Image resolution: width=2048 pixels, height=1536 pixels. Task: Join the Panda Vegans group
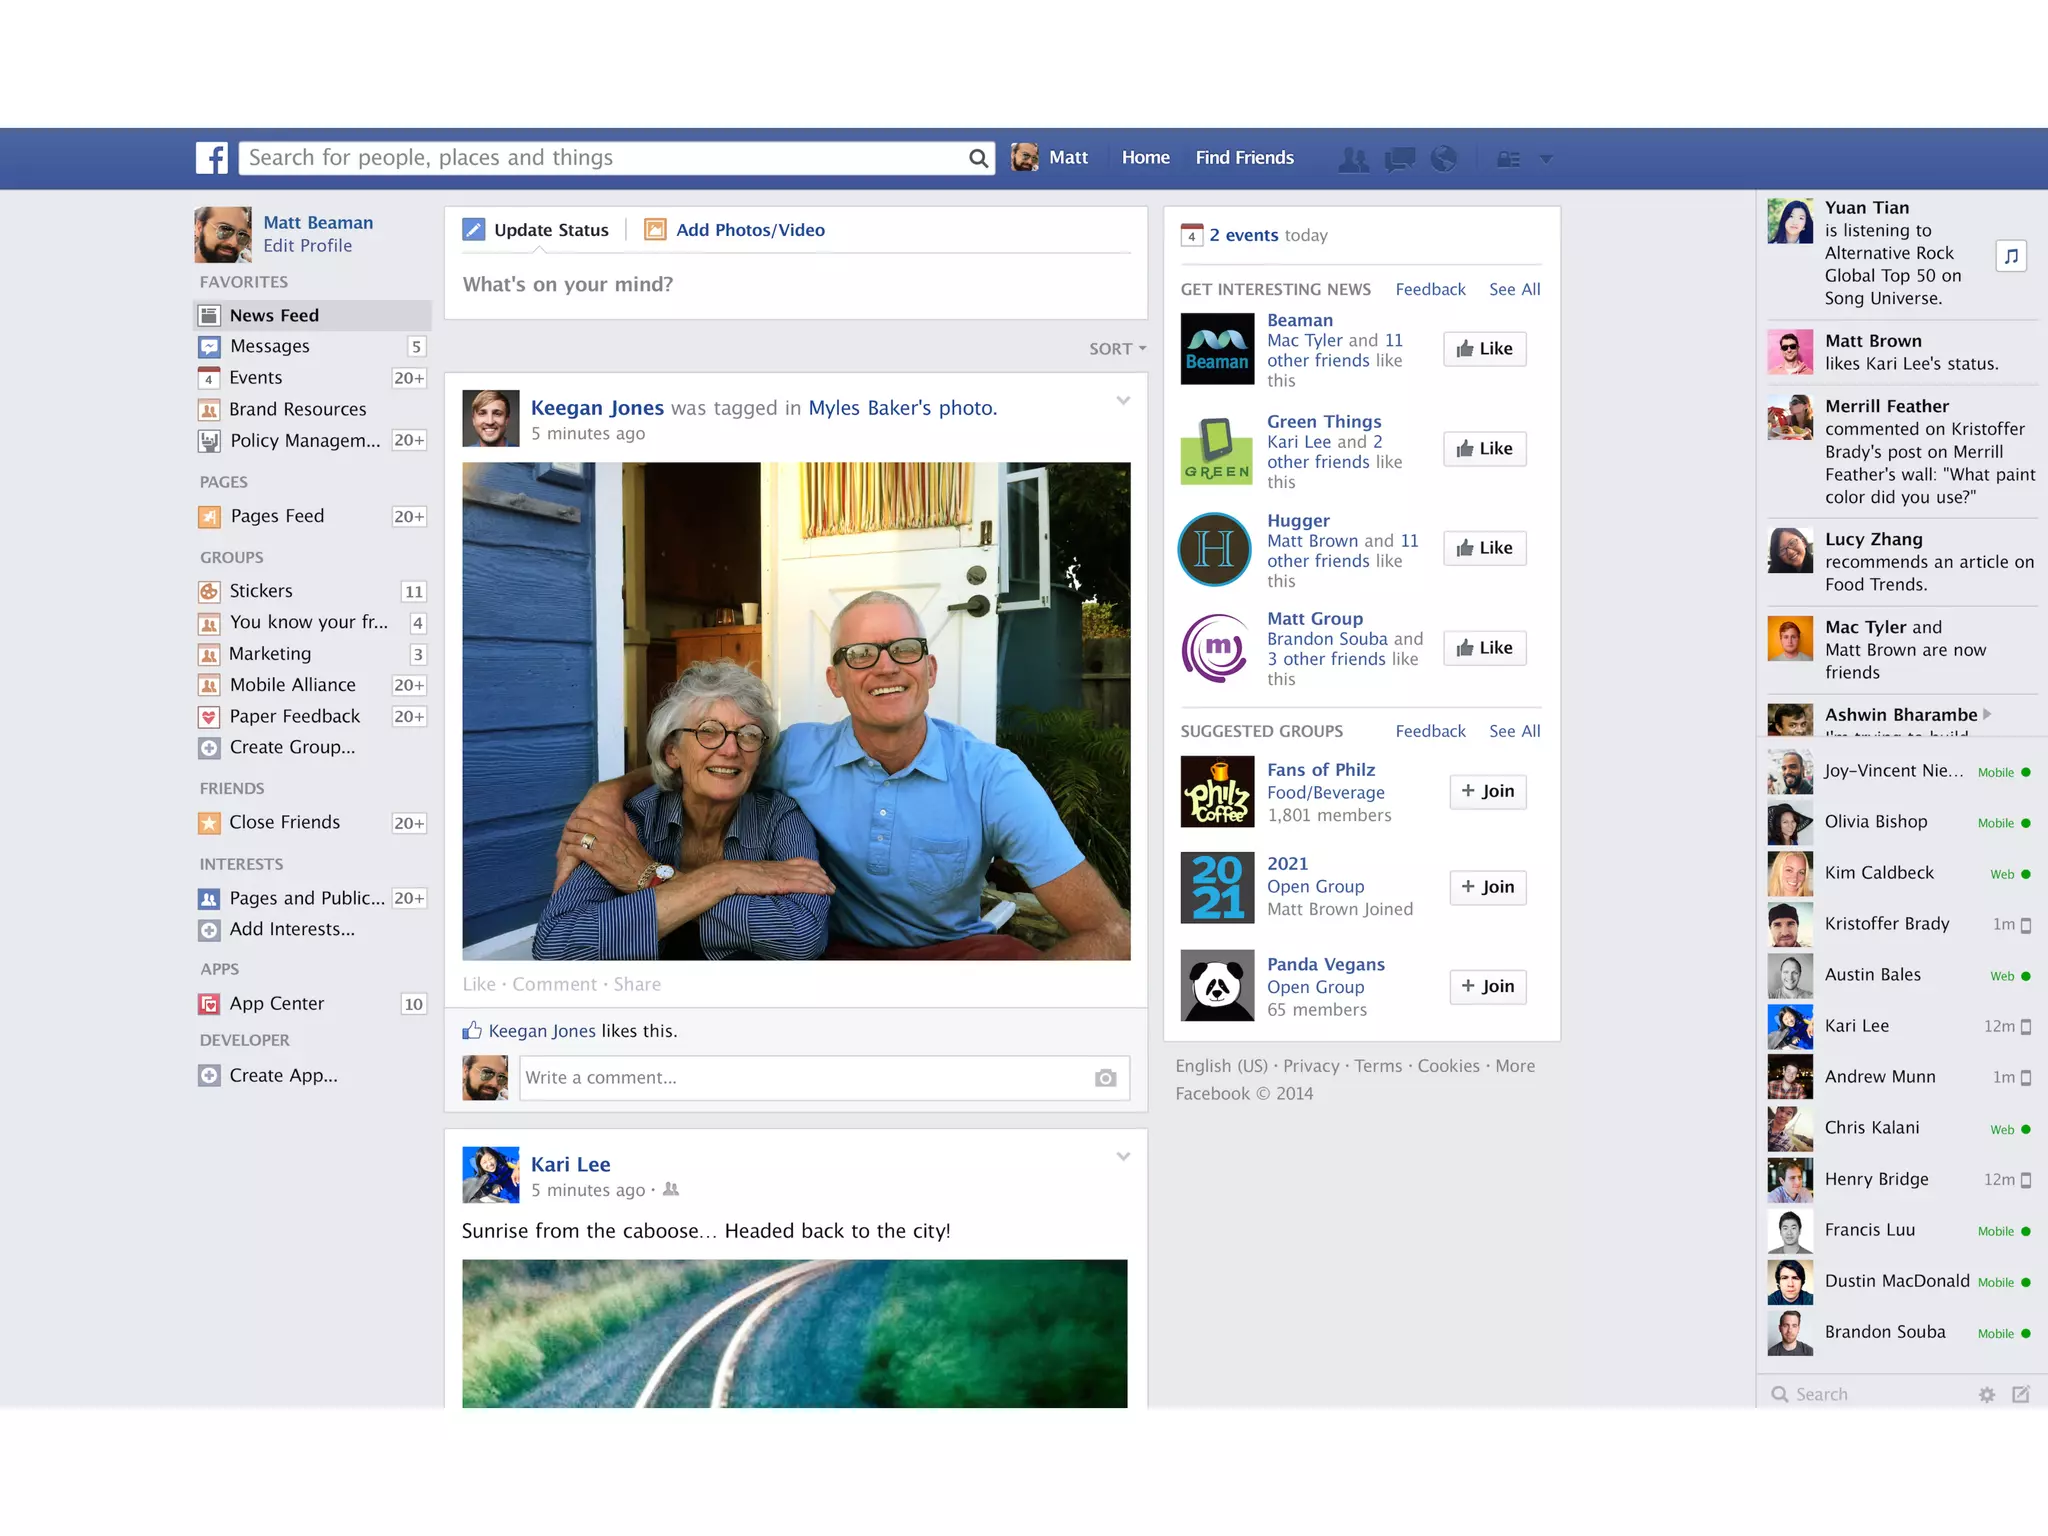click(1487, 986)
